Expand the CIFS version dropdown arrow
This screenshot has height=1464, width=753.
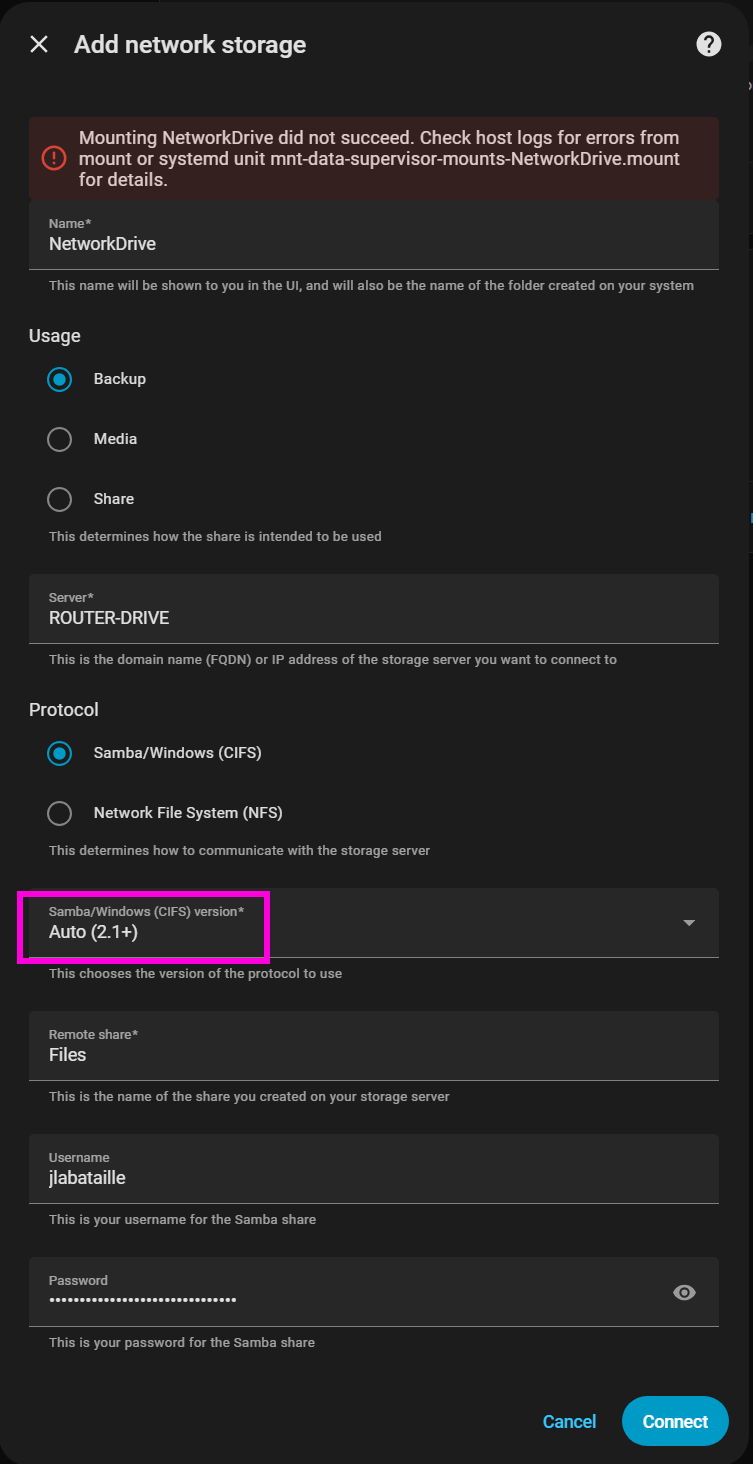[689, 923]
